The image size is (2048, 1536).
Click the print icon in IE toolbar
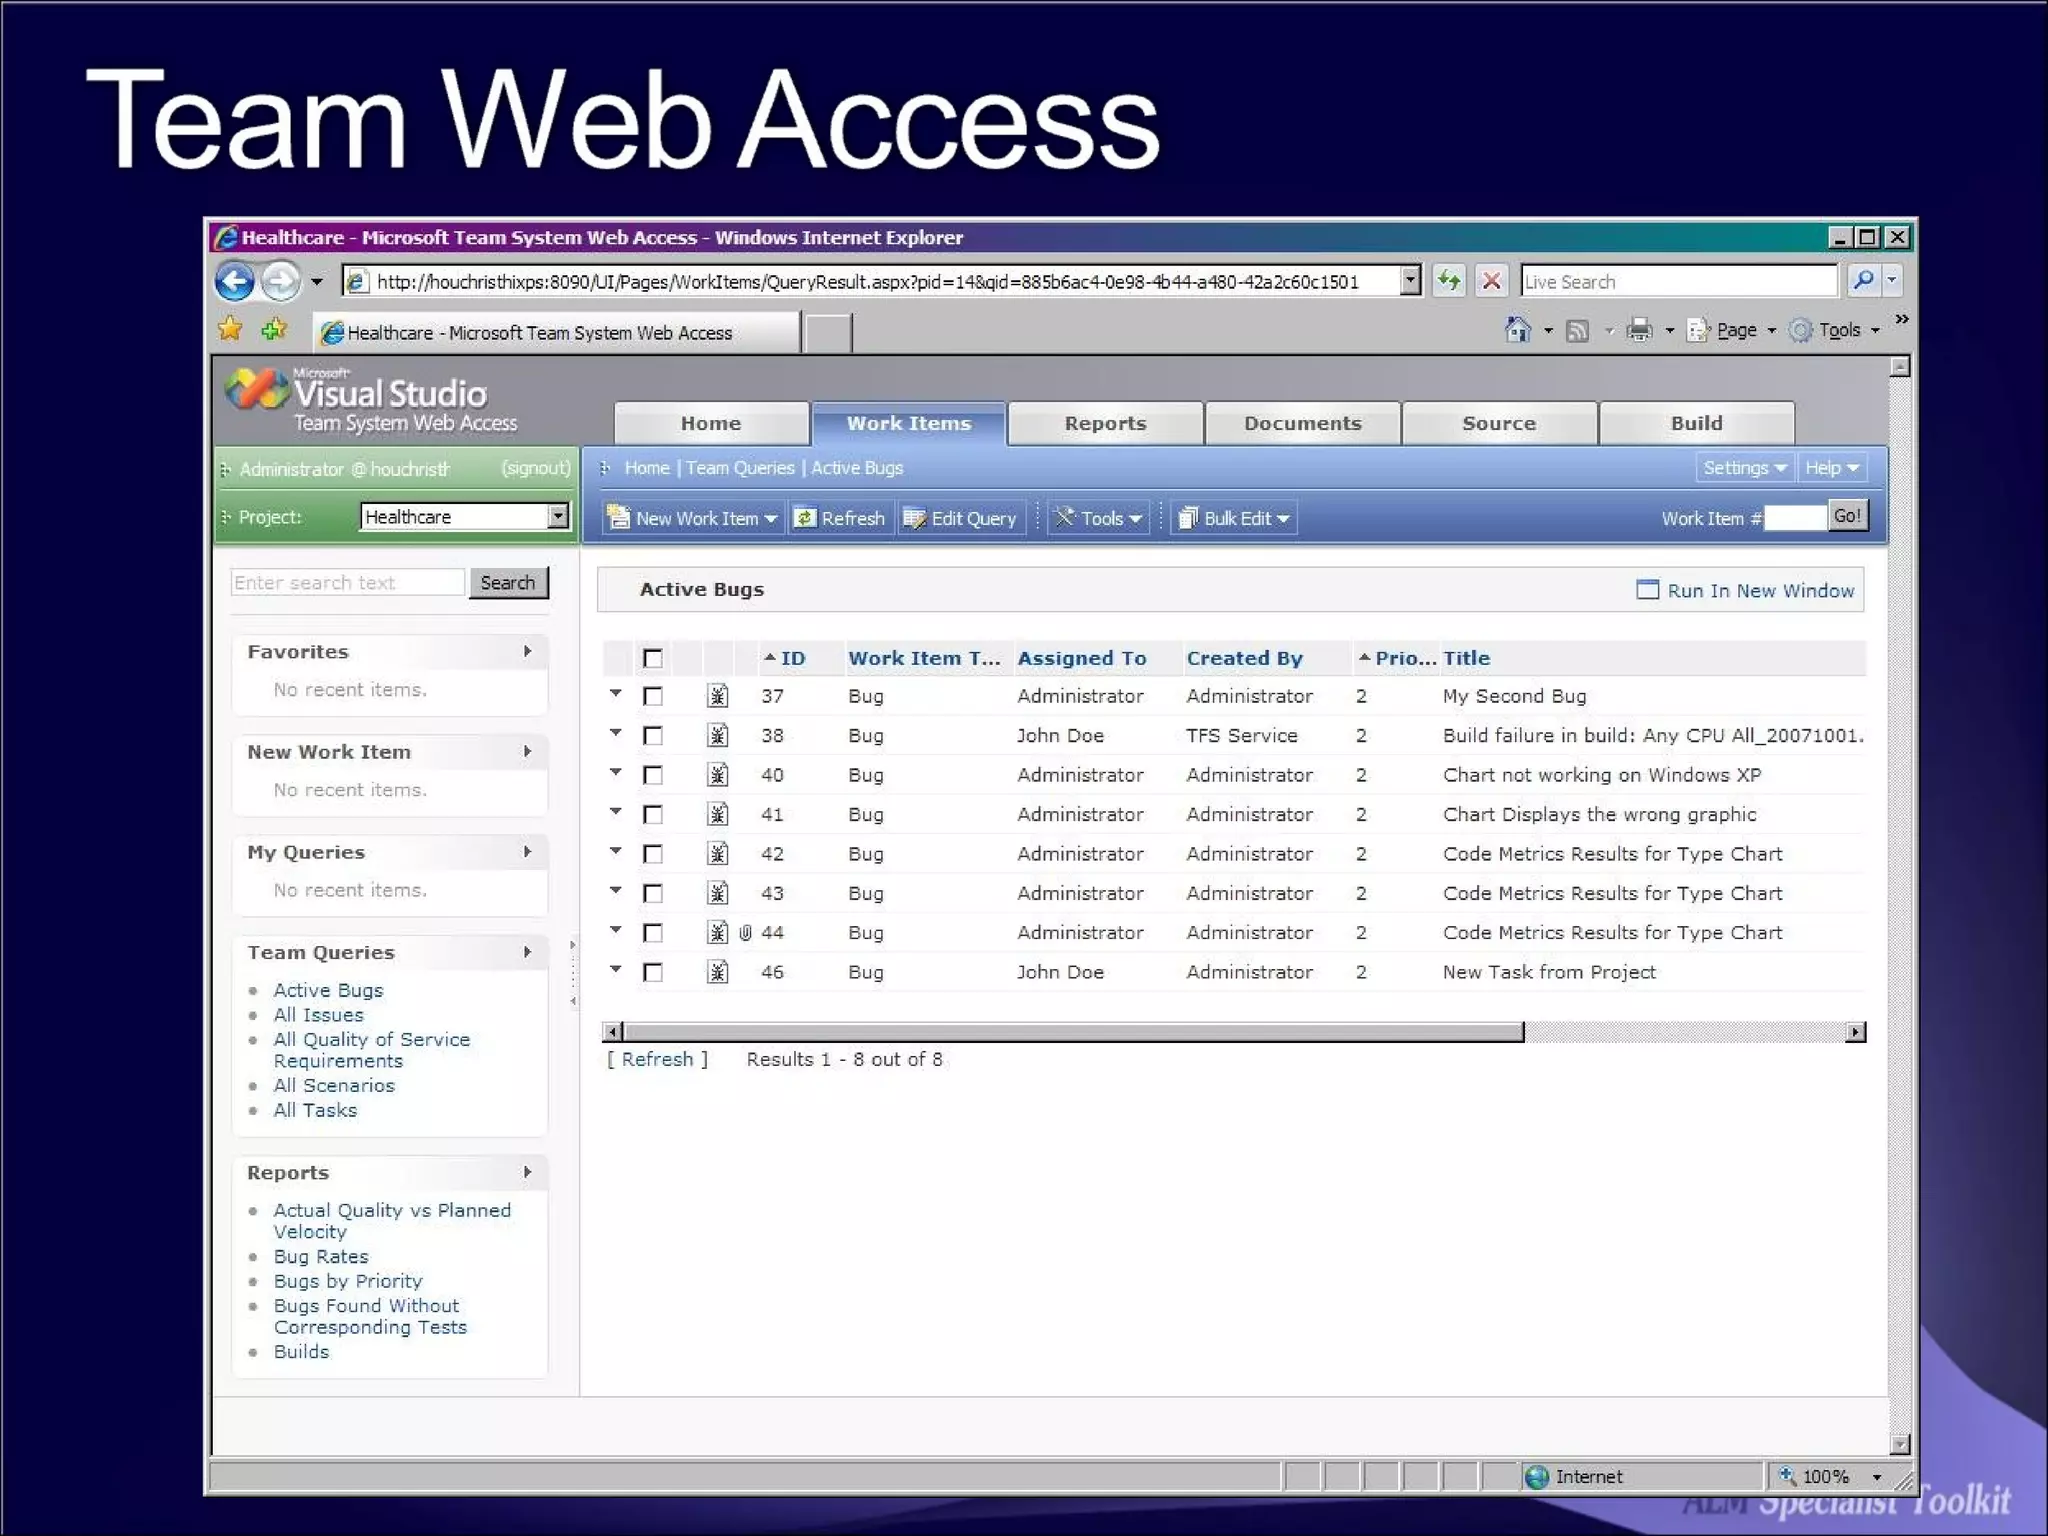(x=1639, y=330)
